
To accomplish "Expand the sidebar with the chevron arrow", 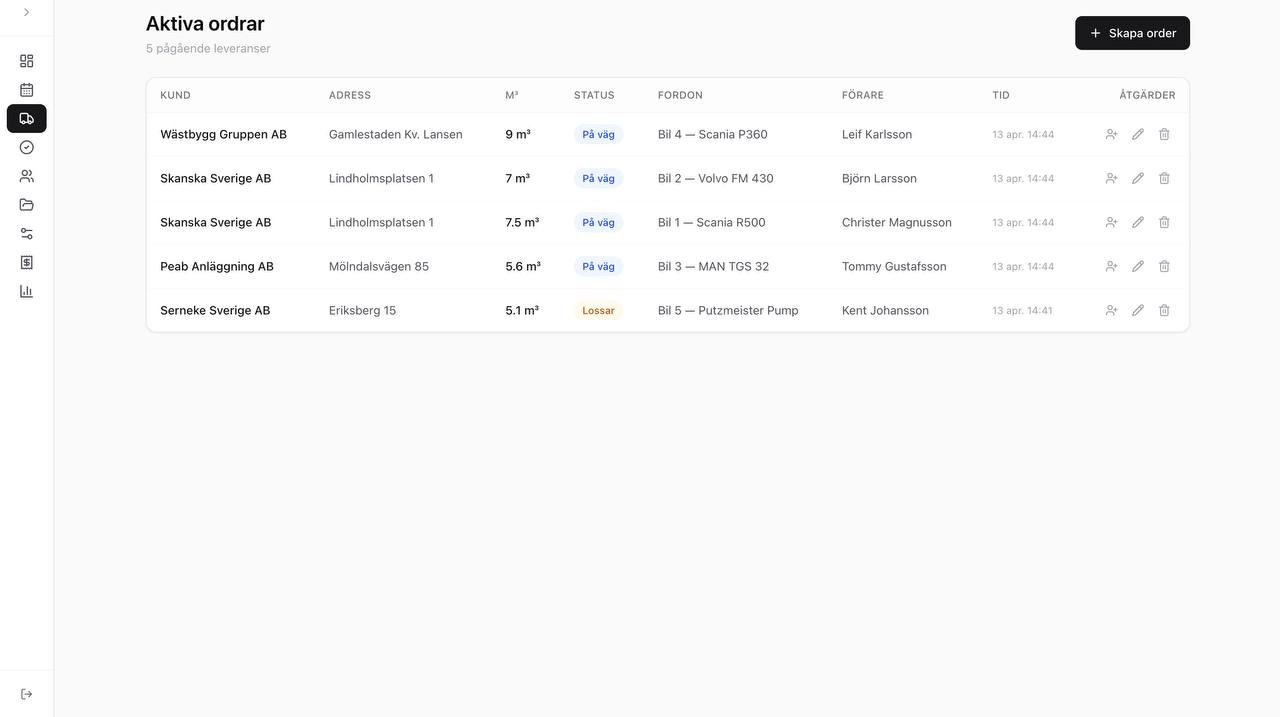I will pos(26,12).
